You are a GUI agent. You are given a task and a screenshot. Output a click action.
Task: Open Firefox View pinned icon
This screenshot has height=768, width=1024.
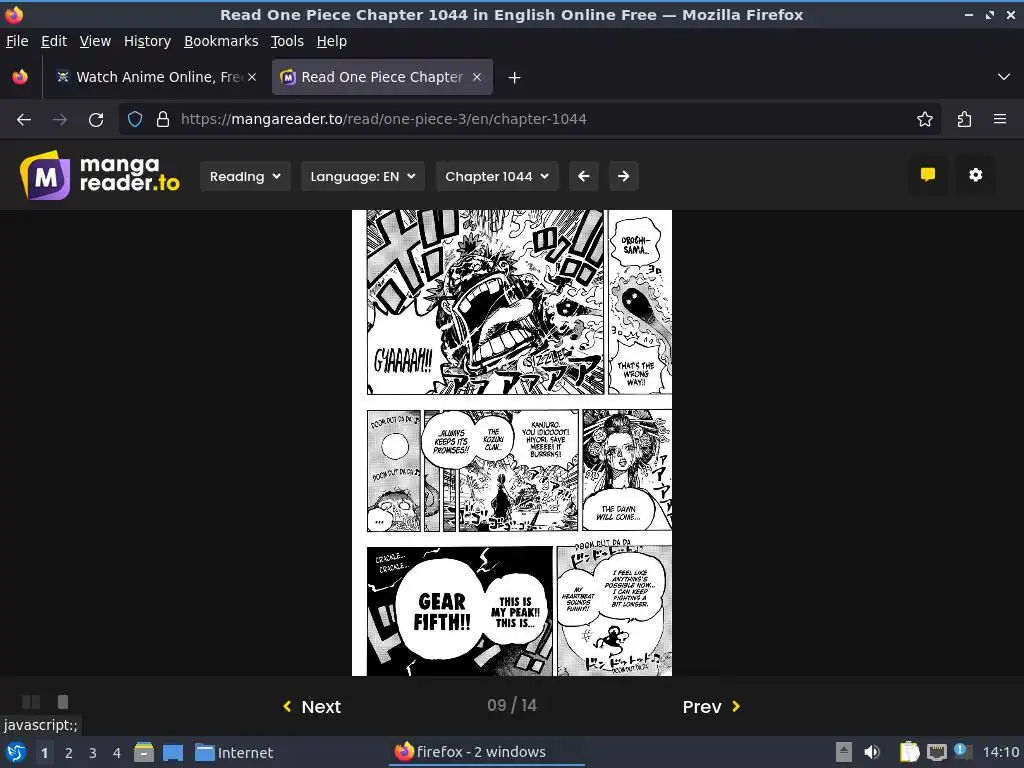20,77
